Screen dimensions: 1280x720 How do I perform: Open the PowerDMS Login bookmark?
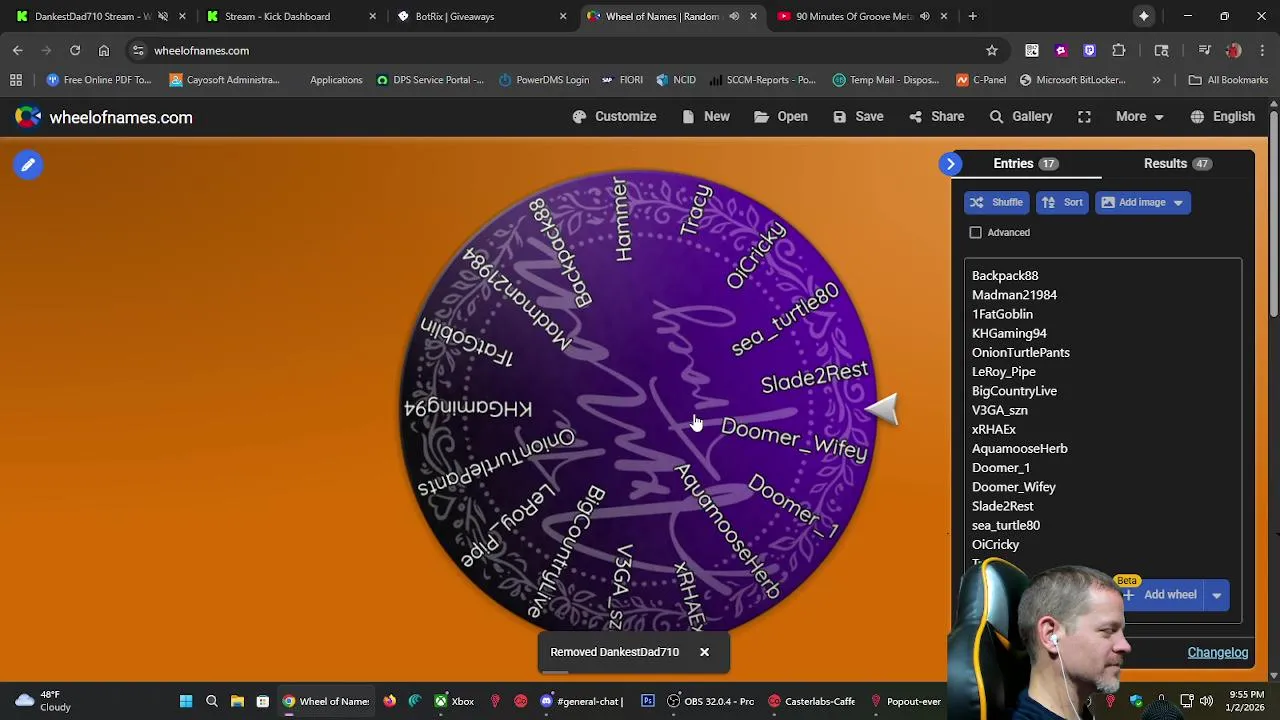(544, 80)
